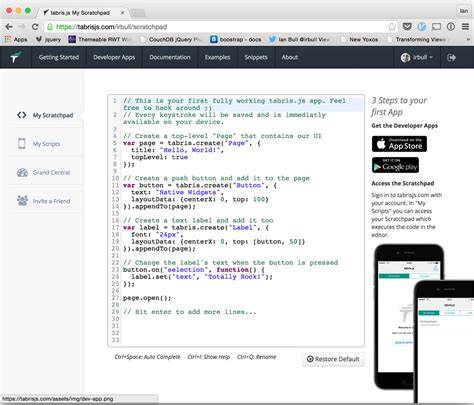This screenshot has height=405, width=474.
Task: Click the iPhone preview image
Action: point(423,323)
